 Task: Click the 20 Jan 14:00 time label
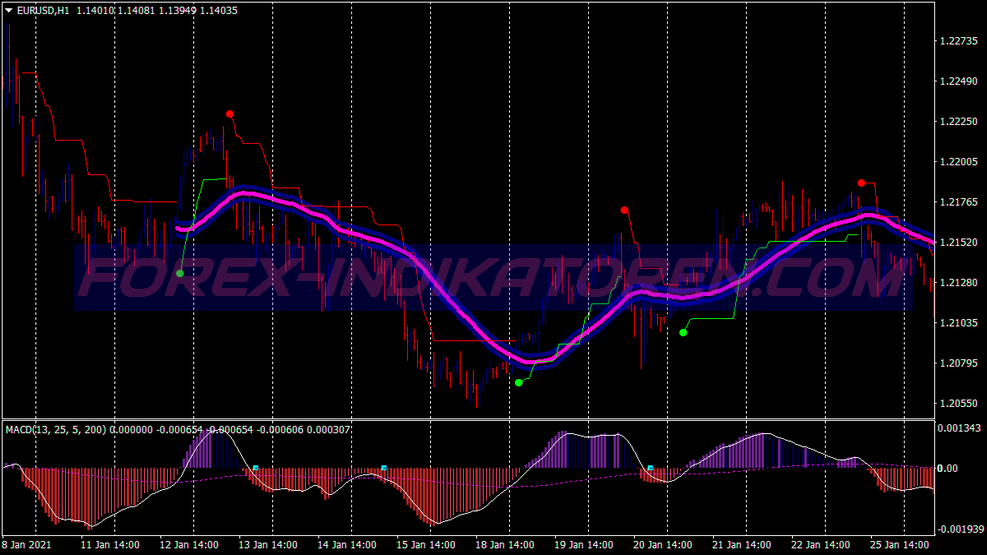click(663, 545)
